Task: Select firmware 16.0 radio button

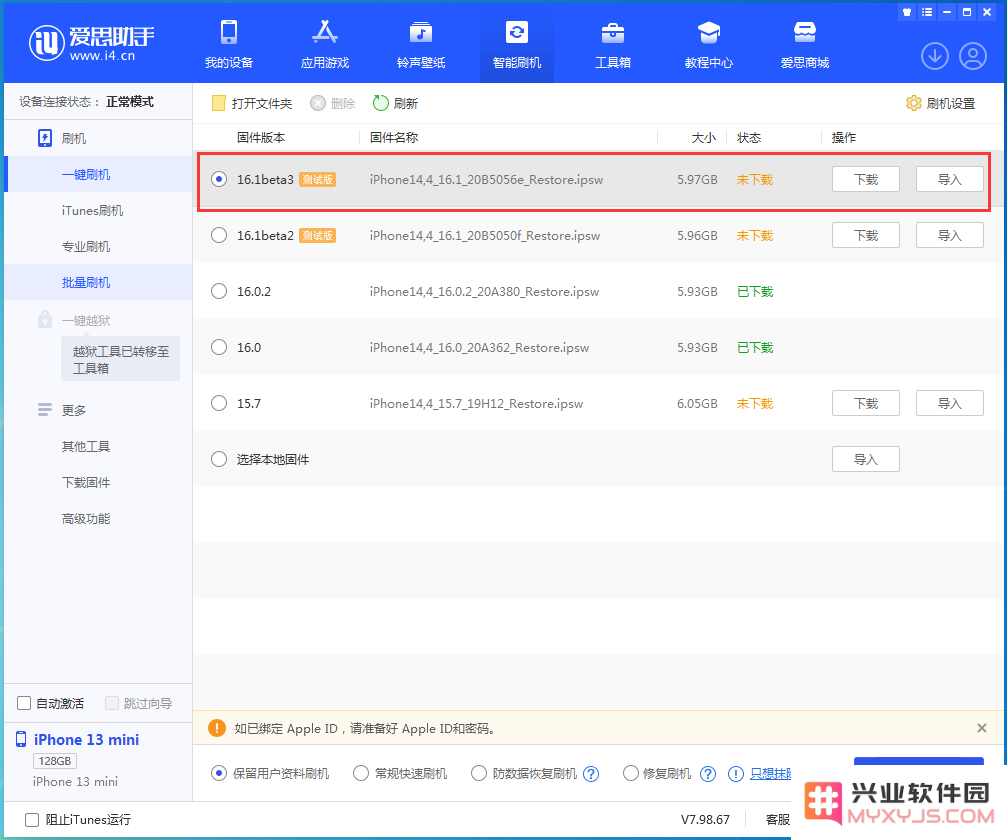Action: [219, 347]
